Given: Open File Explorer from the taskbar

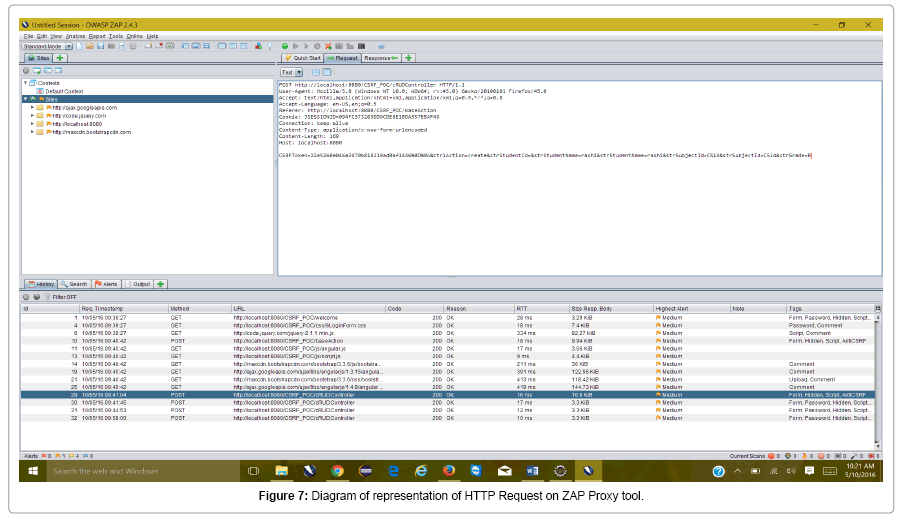Looking at the screenshot, I should pos(281,471).
